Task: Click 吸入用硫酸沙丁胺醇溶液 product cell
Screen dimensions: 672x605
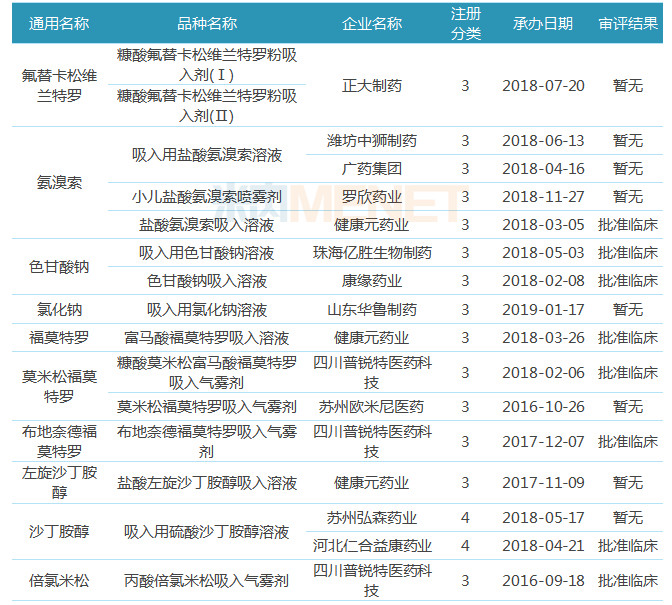Action: (207, 532)
